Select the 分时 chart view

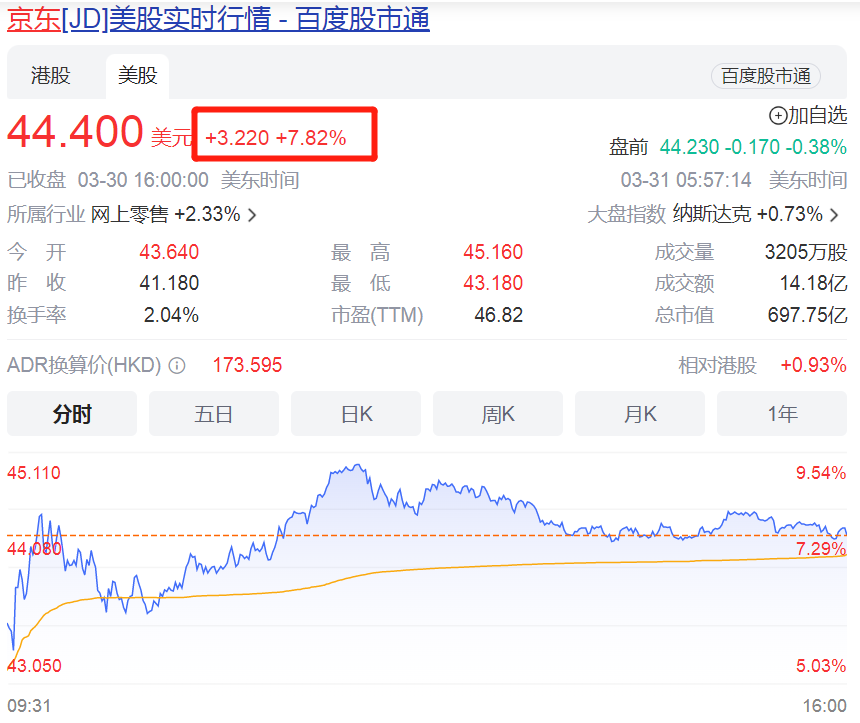coord(72,414)
